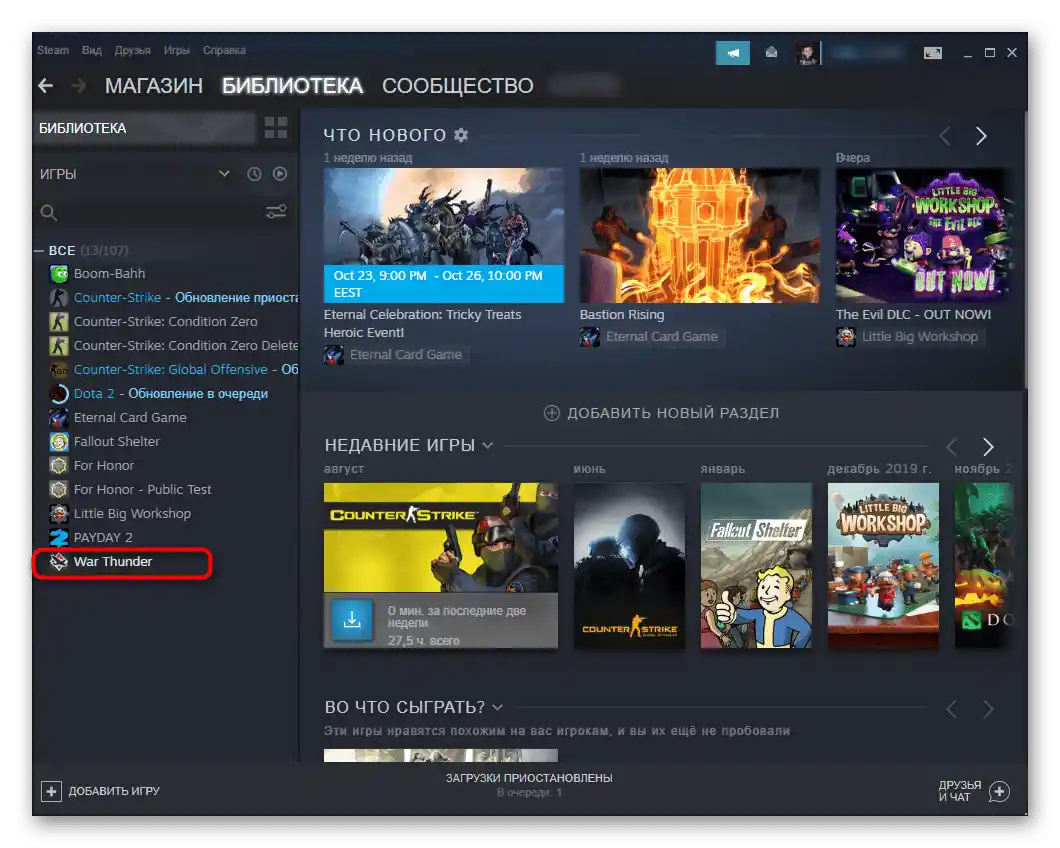
Task: Open Little Big Workshop recent cover
Action: point(883,565)
